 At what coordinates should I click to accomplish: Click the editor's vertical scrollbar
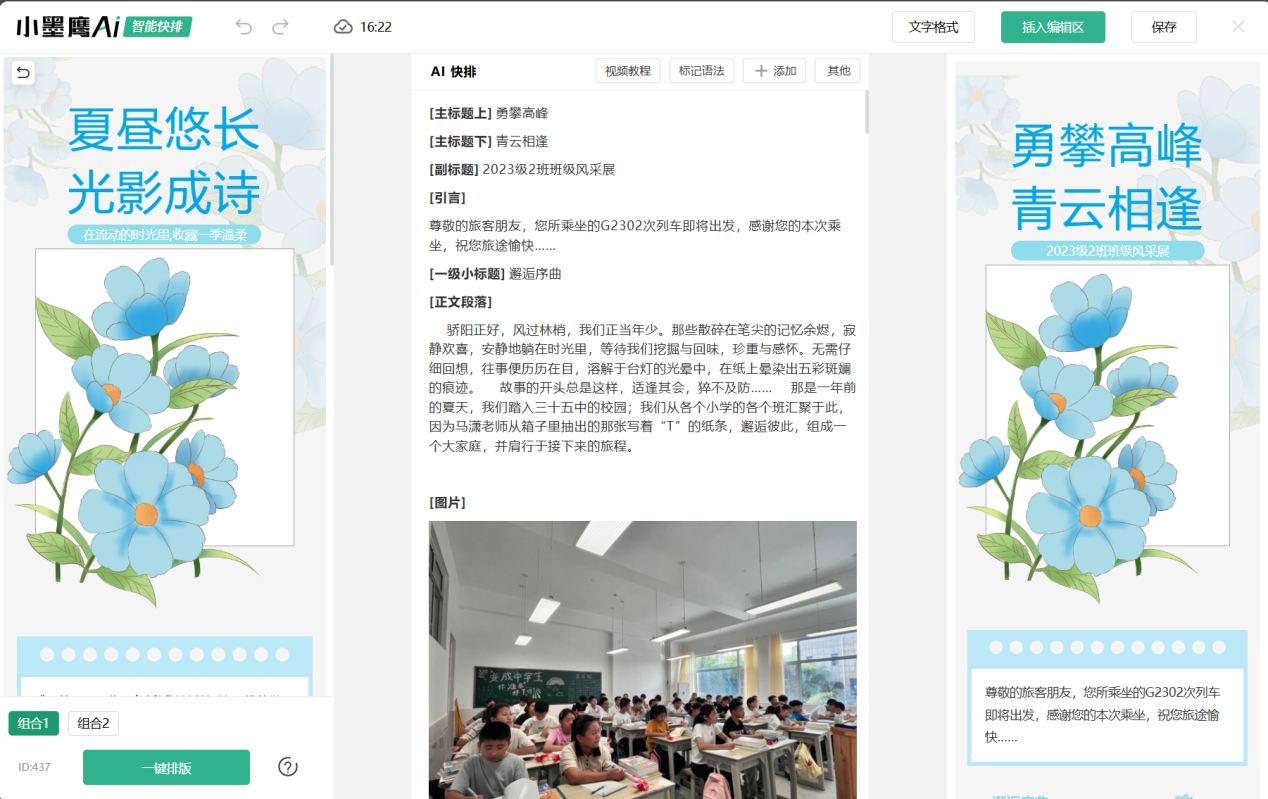(866, 112)
